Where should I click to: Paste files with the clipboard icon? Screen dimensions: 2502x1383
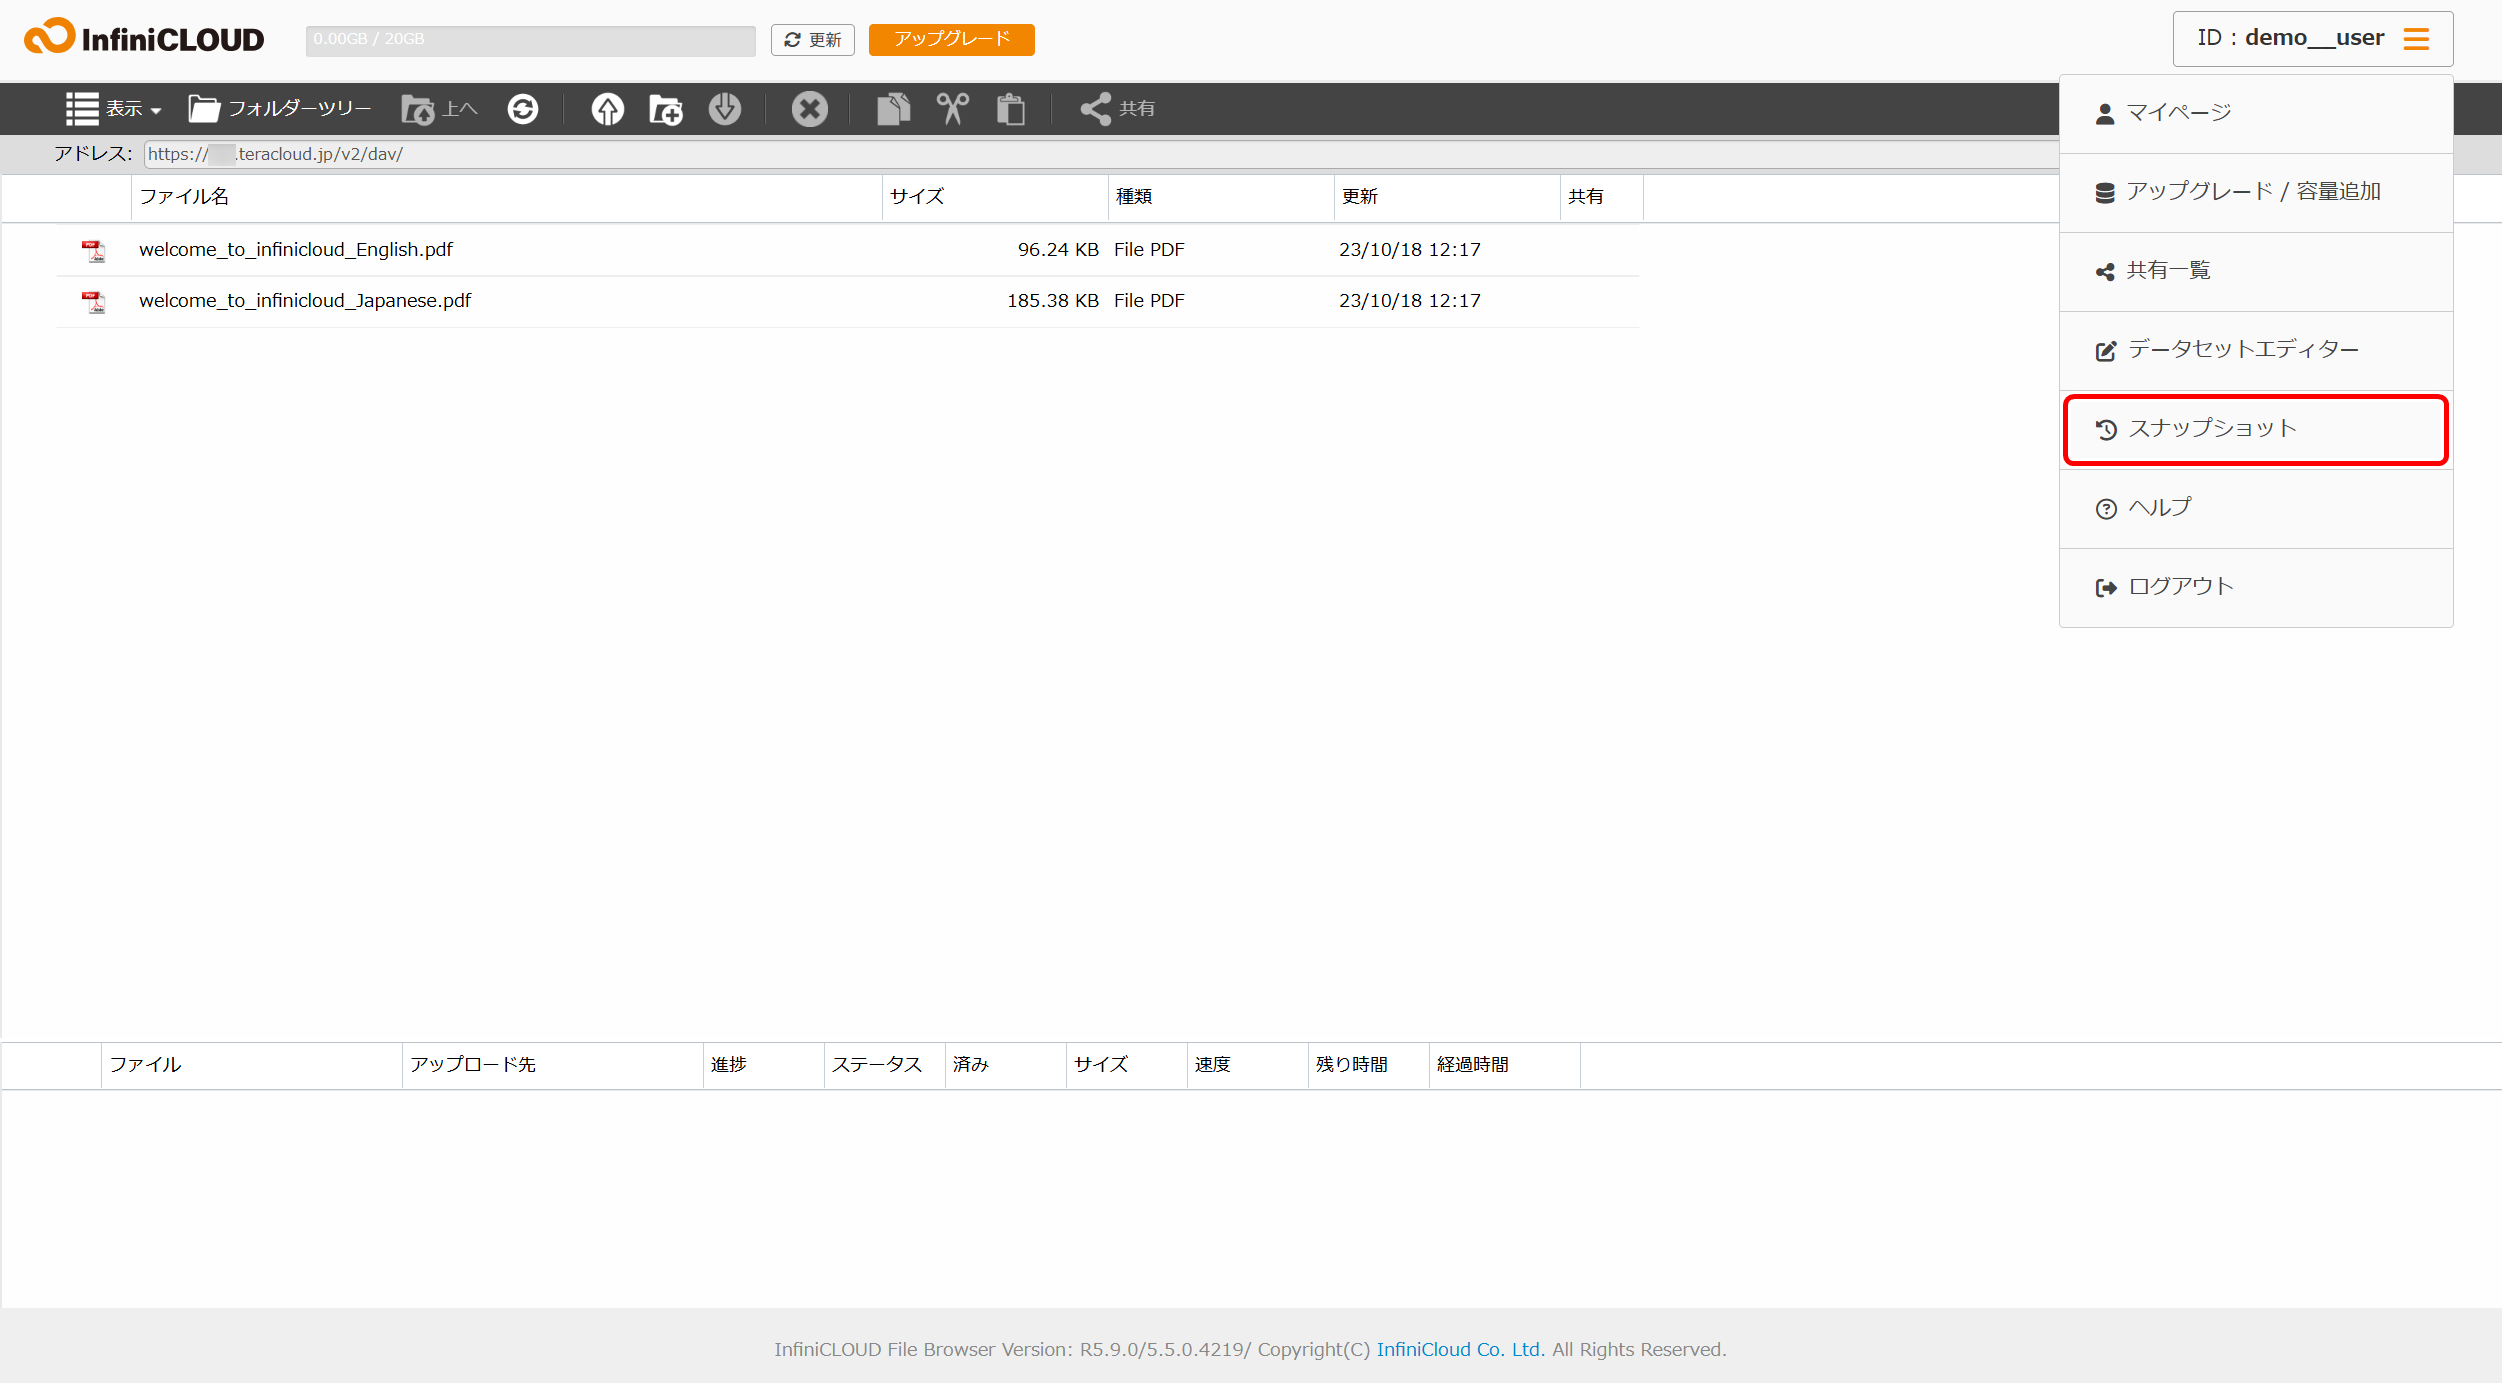click(1012, 108)
